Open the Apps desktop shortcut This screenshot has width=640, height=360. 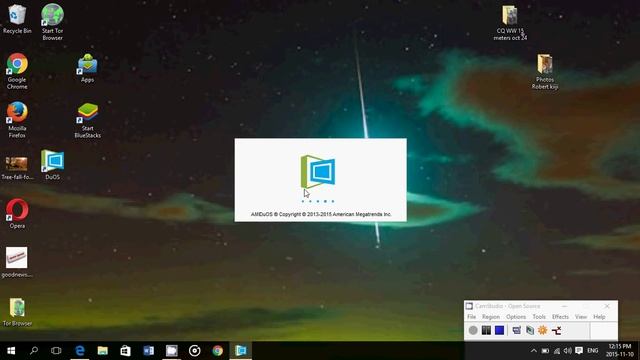tap(87, 68)
